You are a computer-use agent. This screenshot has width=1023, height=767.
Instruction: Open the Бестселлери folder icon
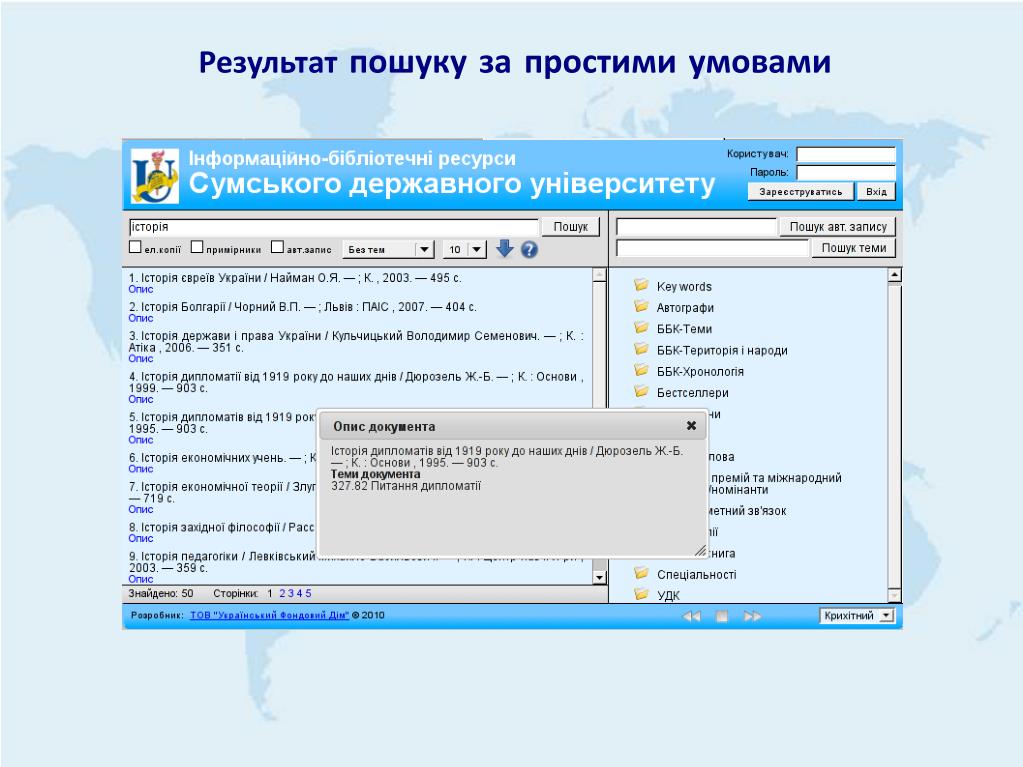pos(641,391)
